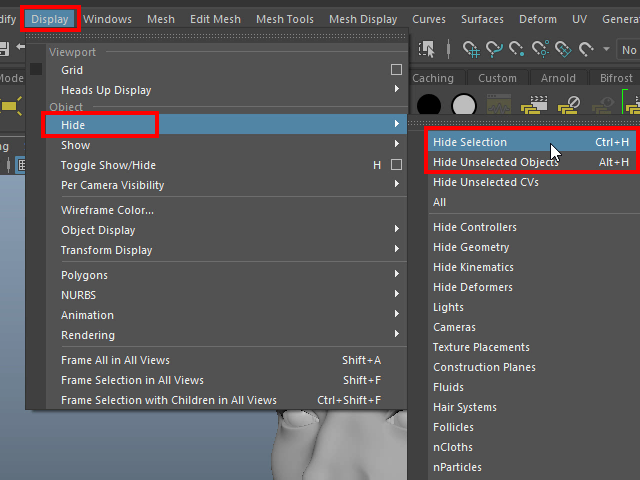Toggle the Toggle Show/Hide option box
This screenshot has height=480, width=640.
[x=396, y=165]
